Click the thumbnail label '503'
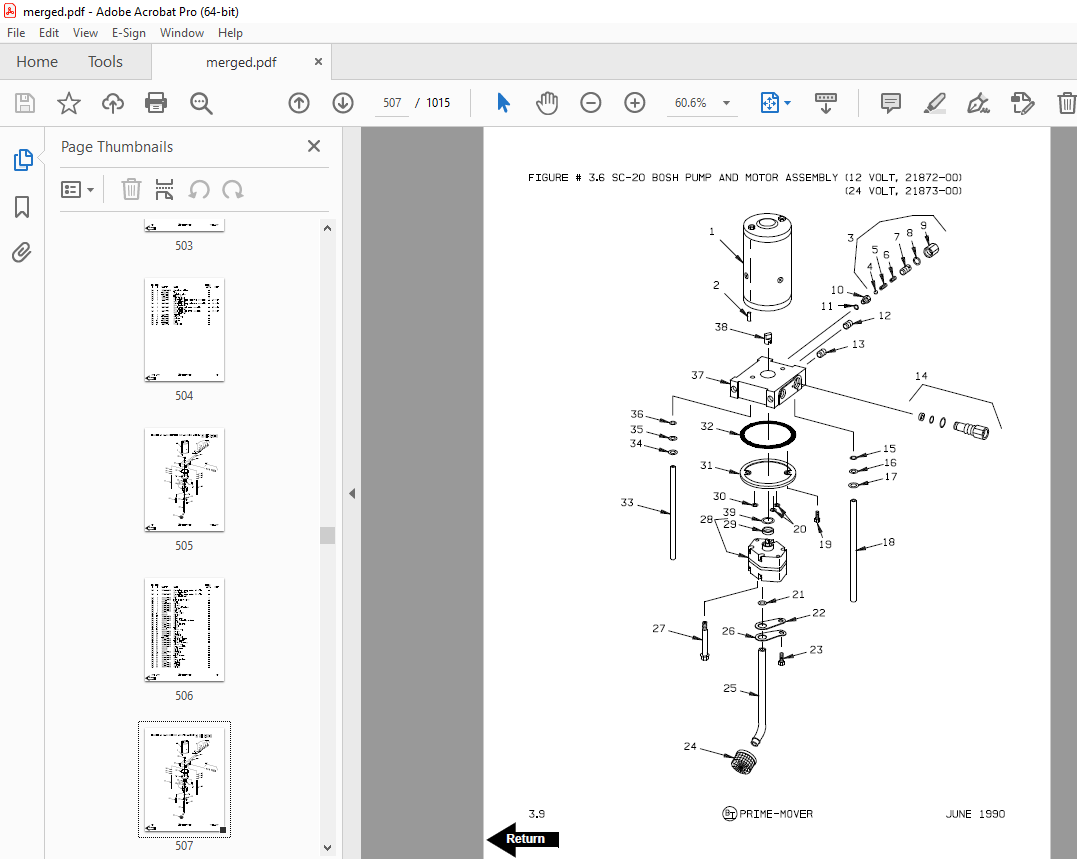 click(x=184, y=246)
